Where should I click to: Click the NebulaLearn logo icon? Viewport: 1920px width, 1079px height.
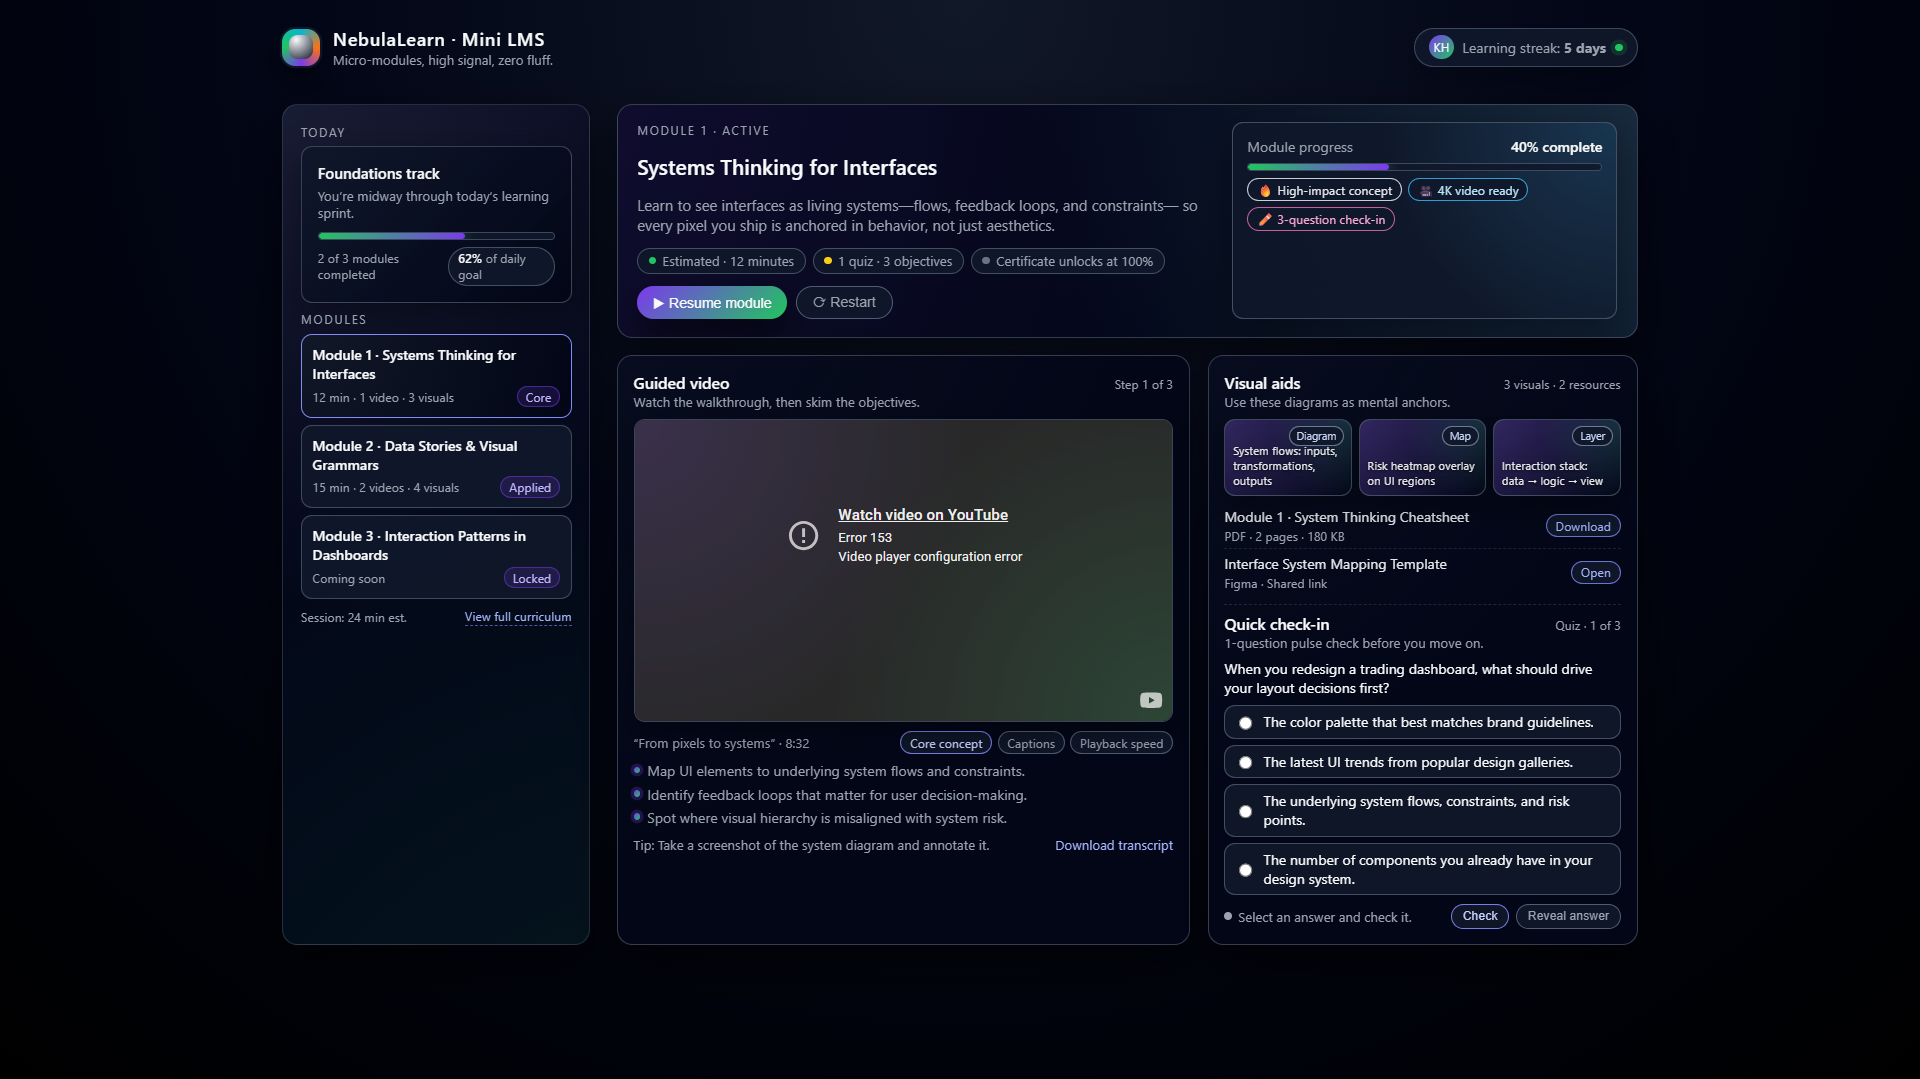coord(300,46)
